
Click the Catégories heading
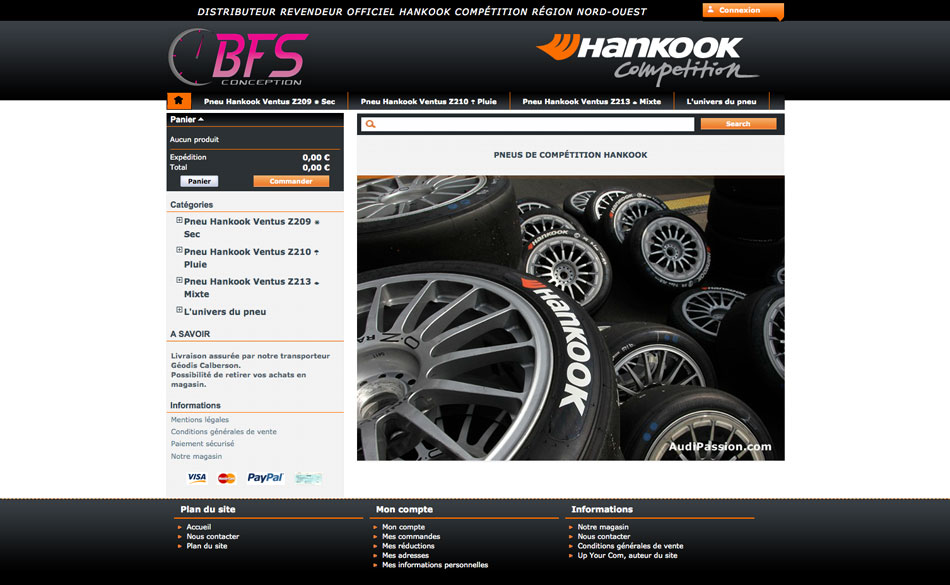tap(191, 205)
